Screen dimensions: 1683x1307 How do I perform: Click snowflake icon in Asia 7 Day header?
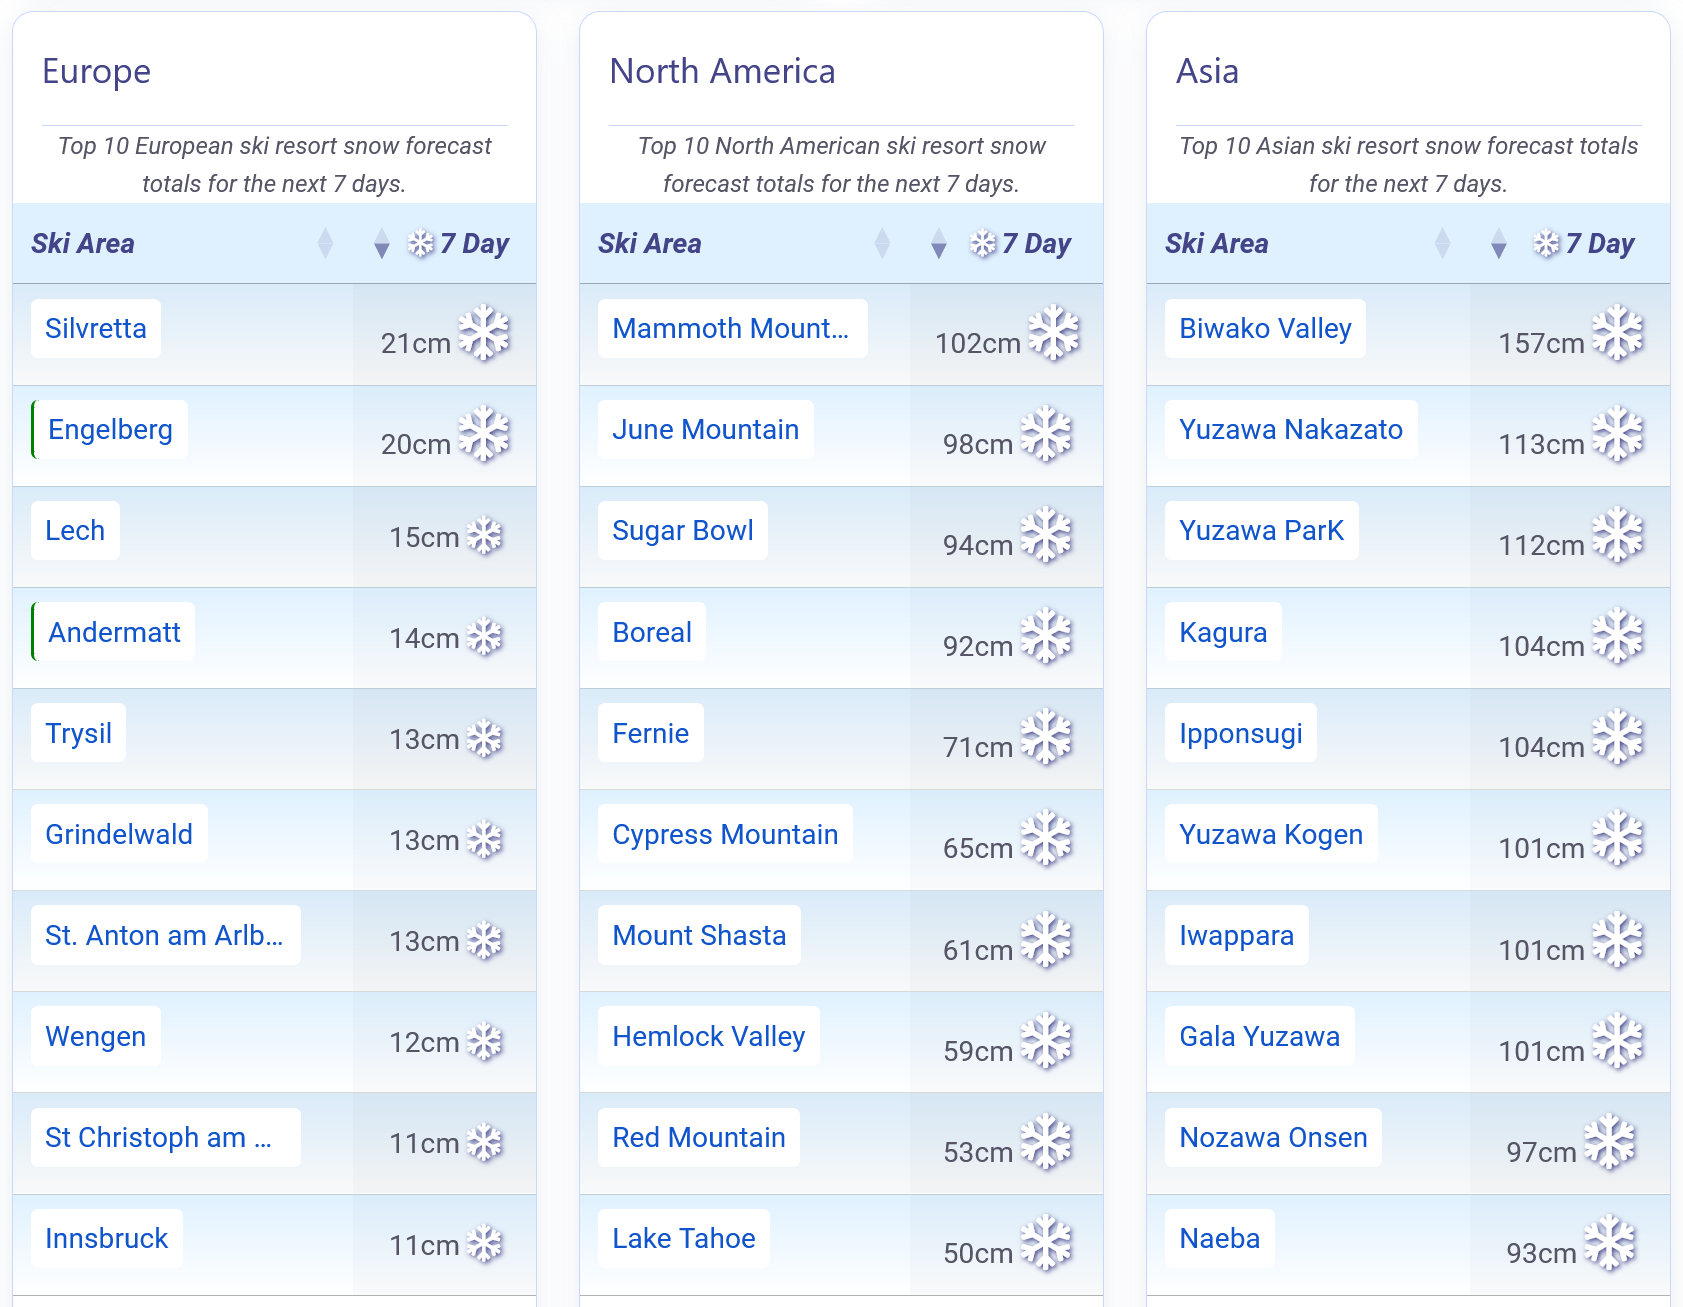[1546, 243]
